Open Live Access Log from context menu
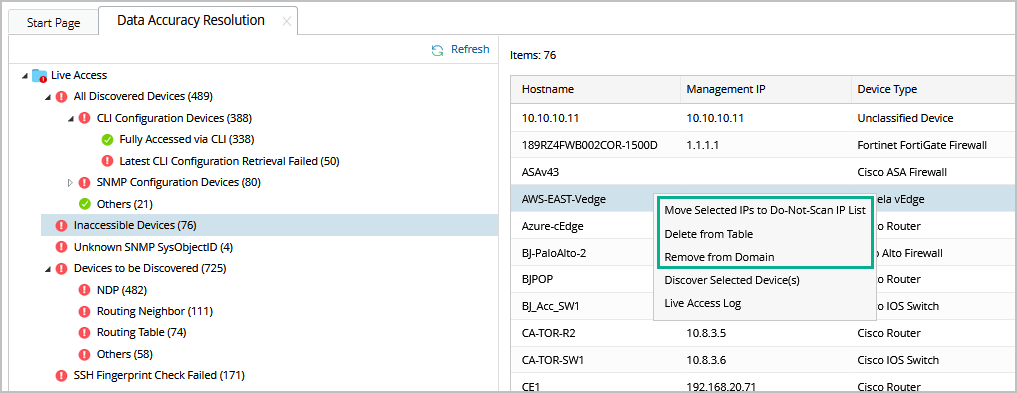 [702, 303]
